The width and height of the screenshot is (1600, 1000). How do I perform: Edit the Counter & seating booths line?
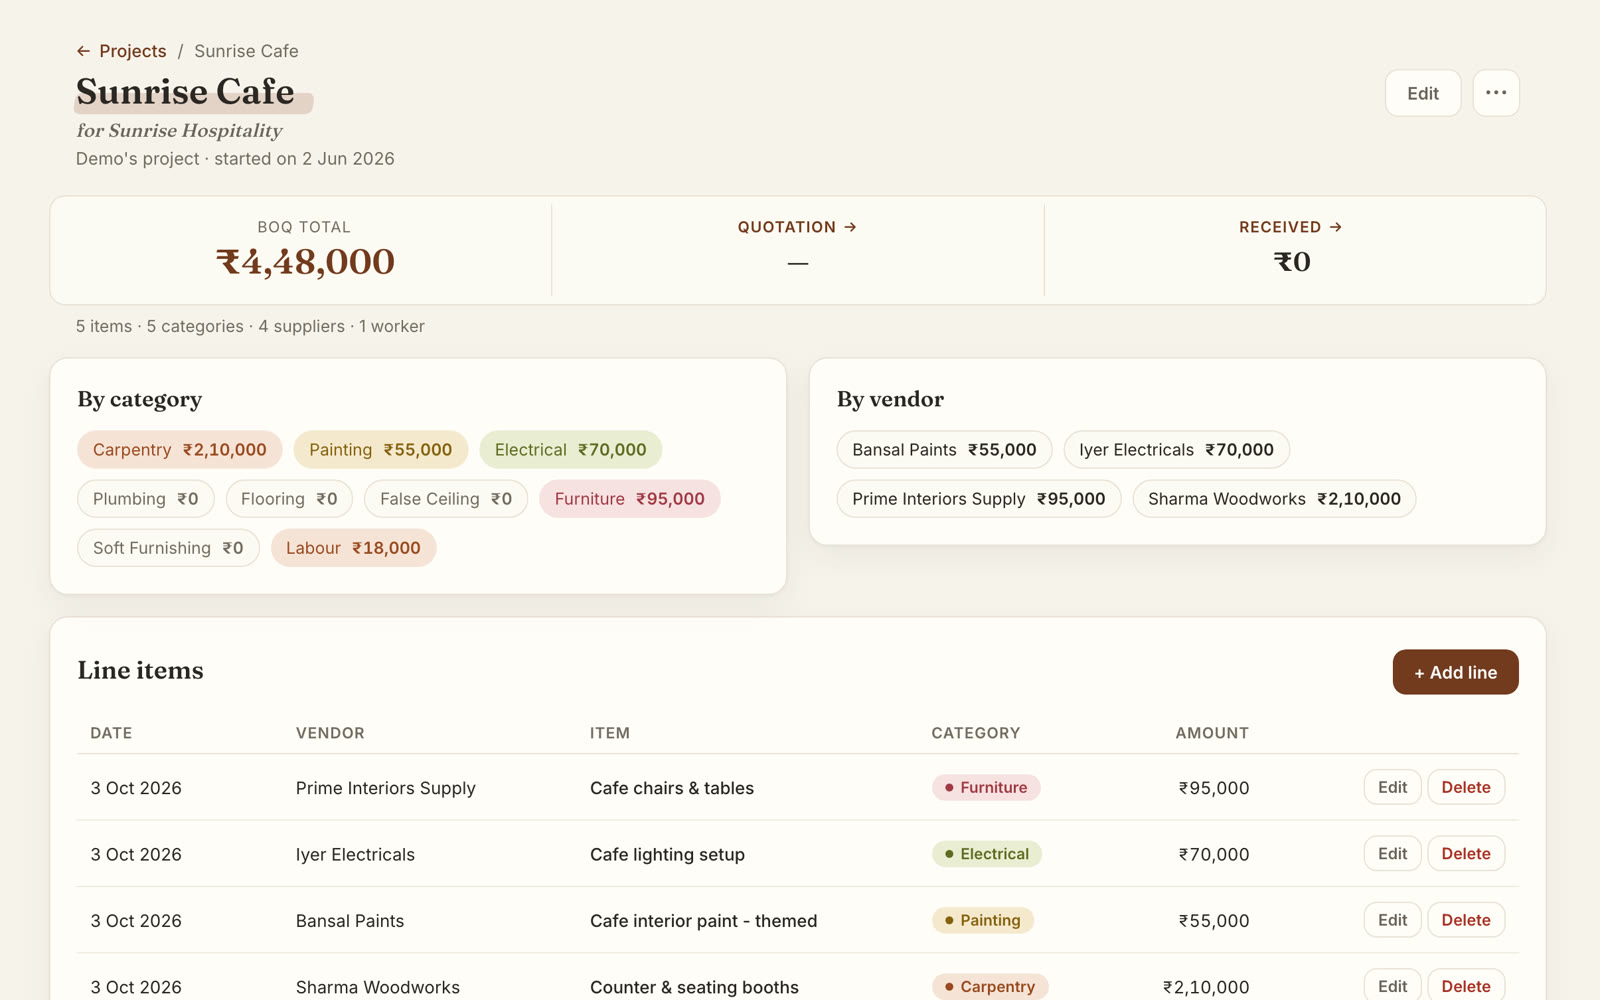click(1392, 986)
